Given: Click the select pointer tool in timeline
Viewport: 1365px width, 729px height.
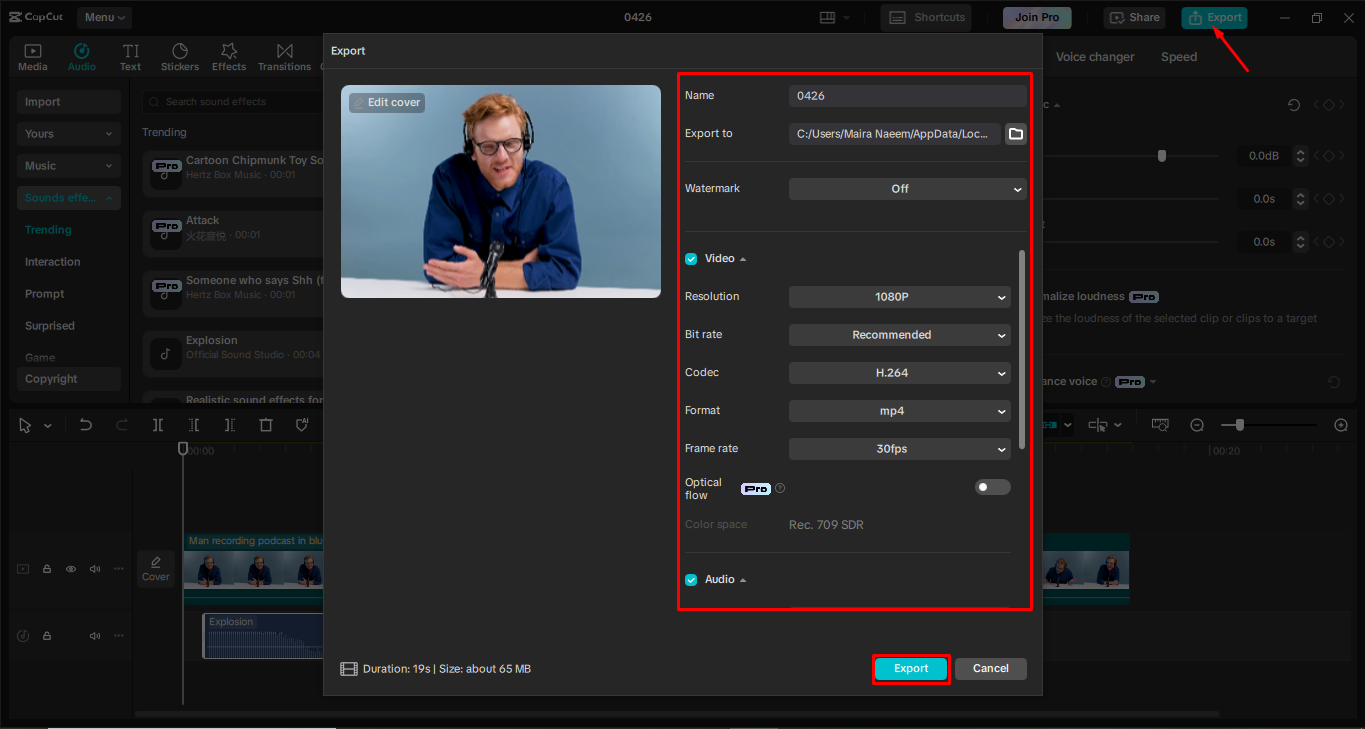Looking at the screenshot, I should click(x=25, y=425).
